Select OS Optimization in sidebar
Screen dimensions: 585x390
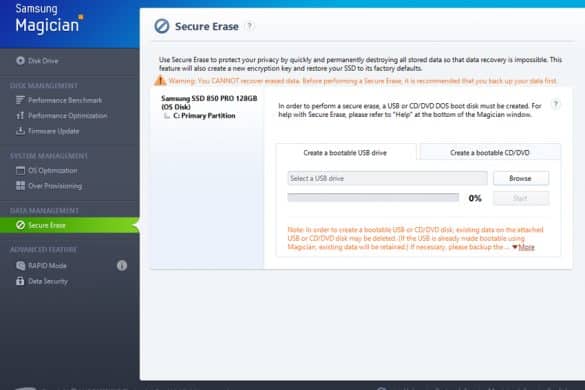tap(53, 171)
